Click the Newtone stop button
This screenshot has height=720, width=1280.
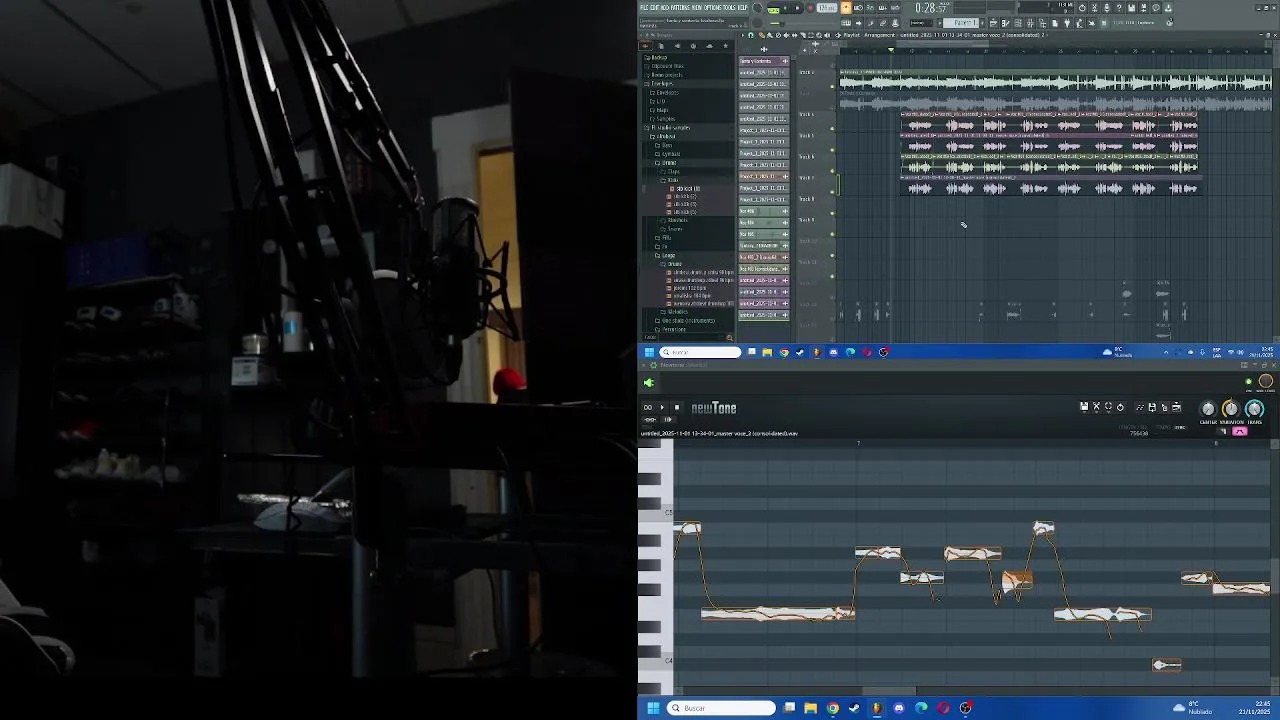[677, 407]
